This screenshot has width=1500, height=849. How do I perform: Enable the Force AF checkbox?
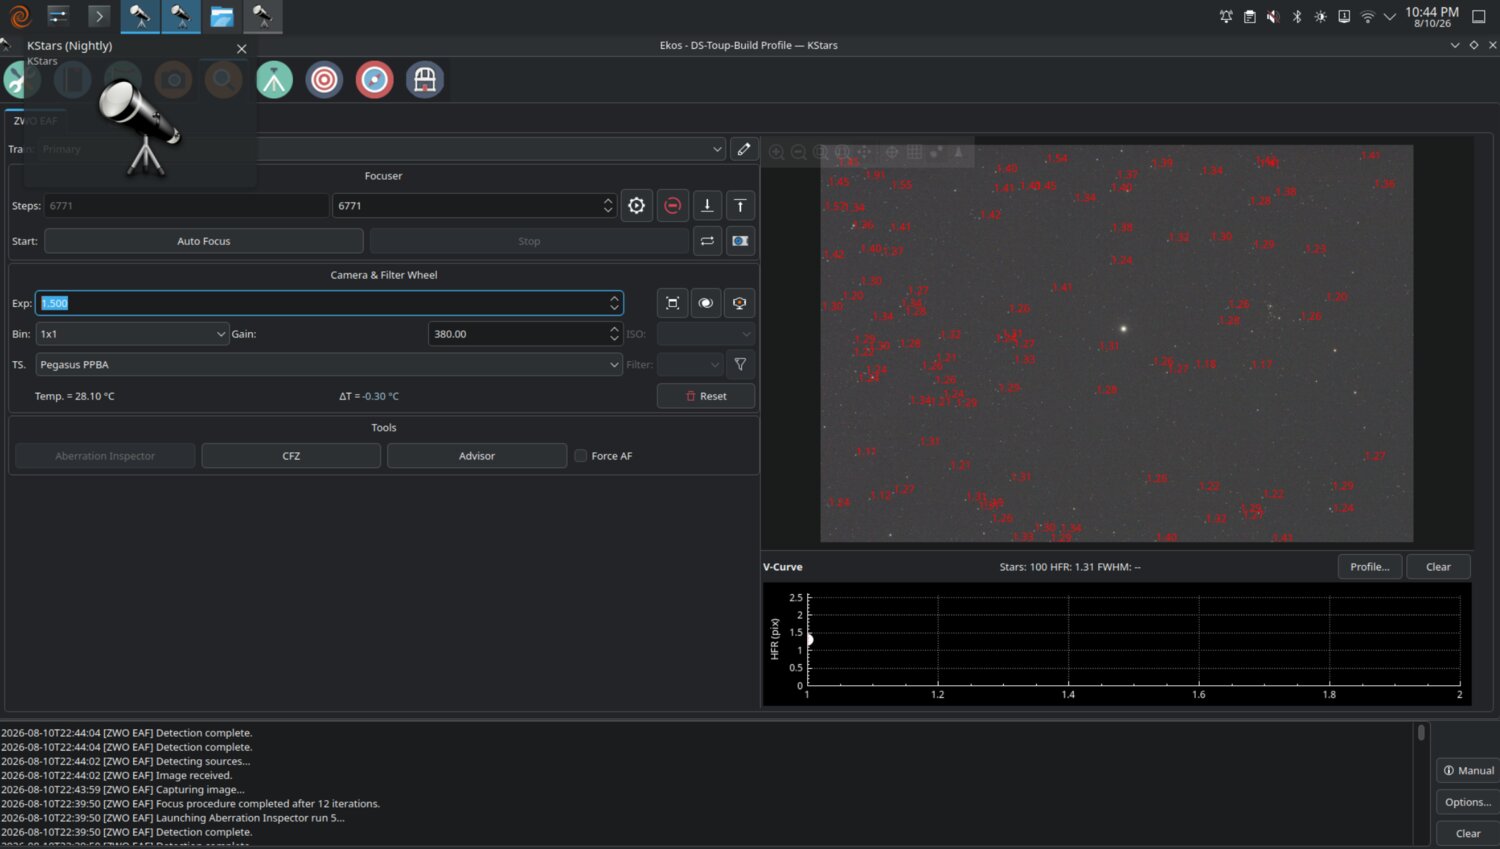(580, 456)
